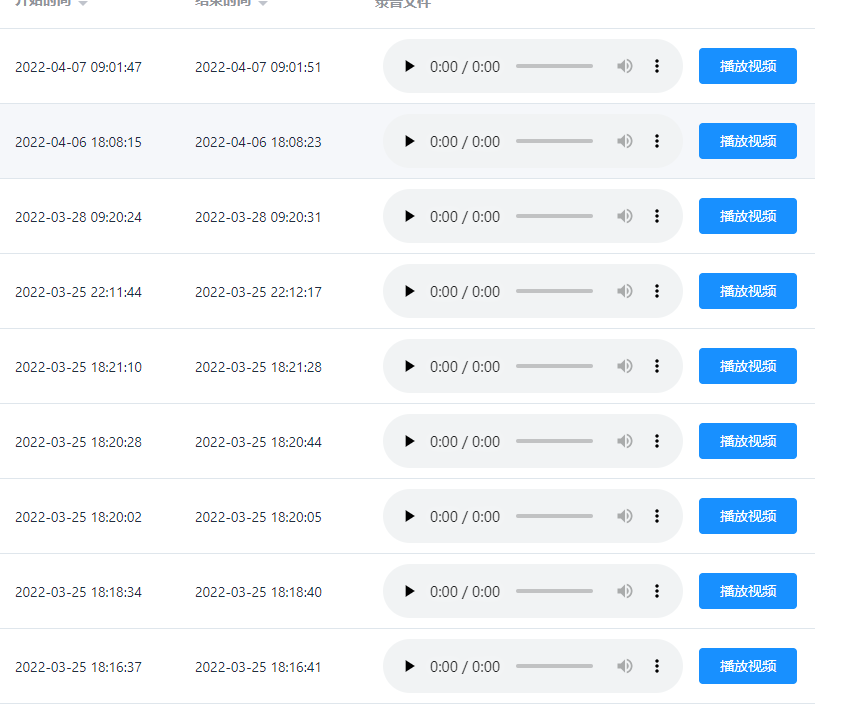
Task: Mute audio in the 2022-03-25 18:20:28 row
Action: pyautogui.click(x=624, y=441)
